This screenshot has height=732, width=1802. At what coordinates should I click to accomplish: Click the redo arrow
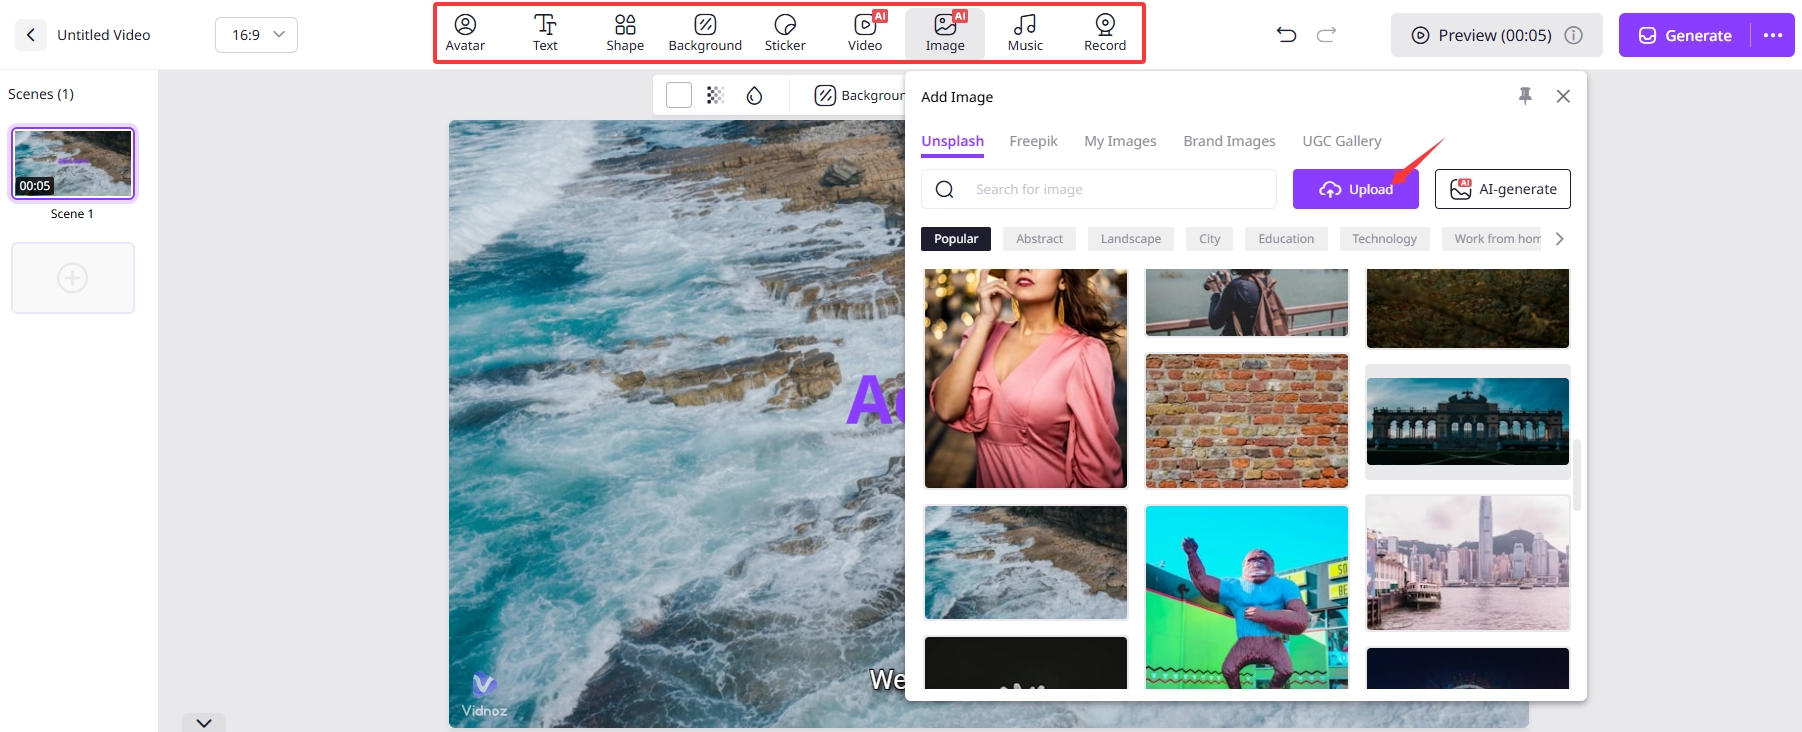pos(1326,35)
